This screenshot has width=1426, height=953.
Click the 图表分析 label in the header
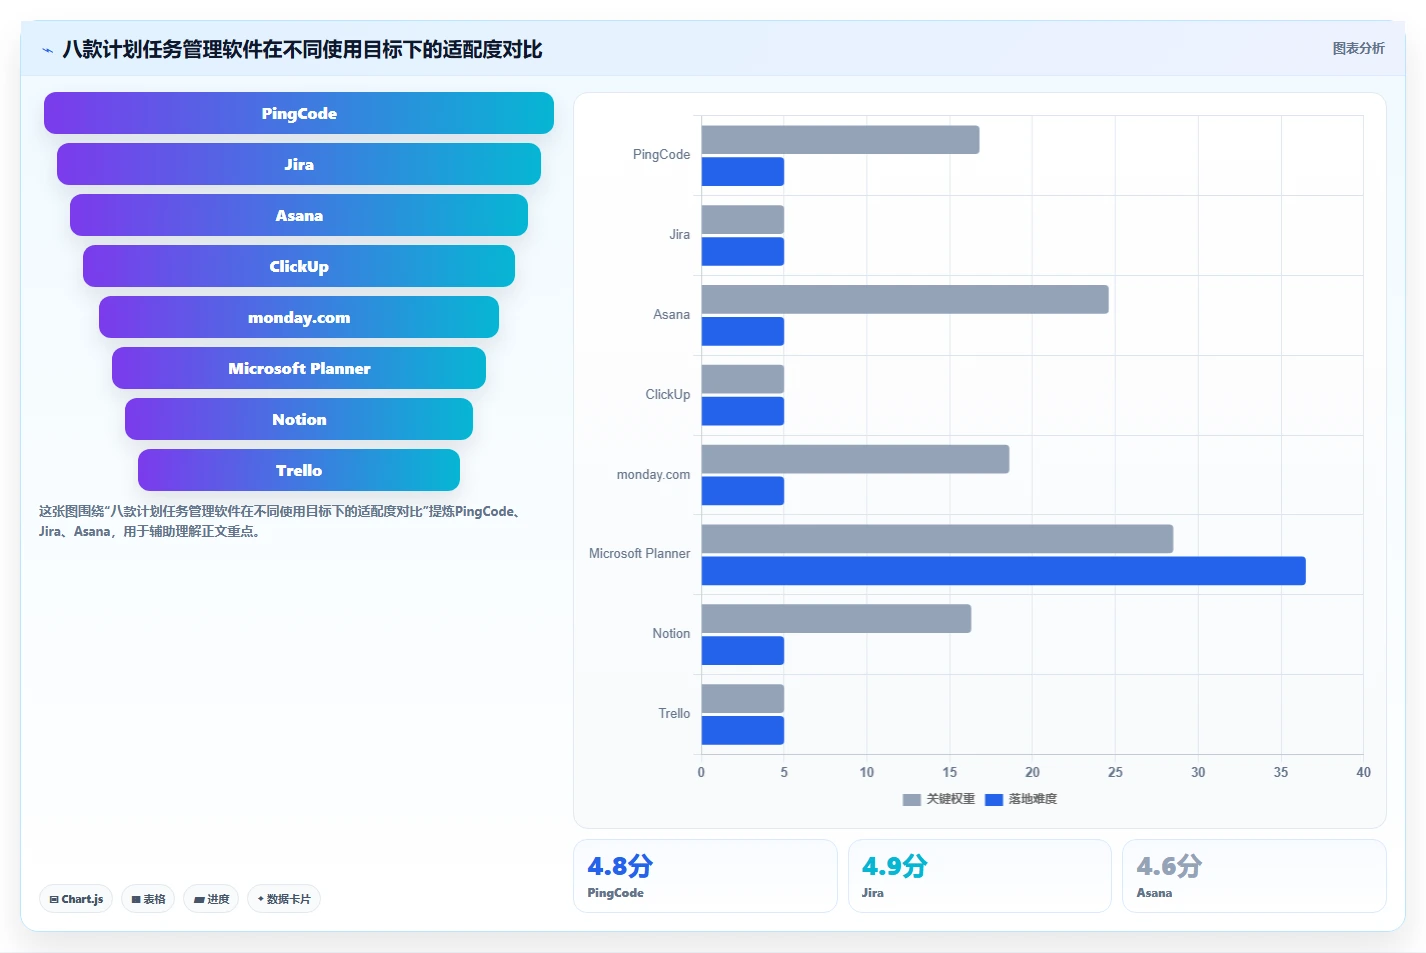tap(1358, 48)
